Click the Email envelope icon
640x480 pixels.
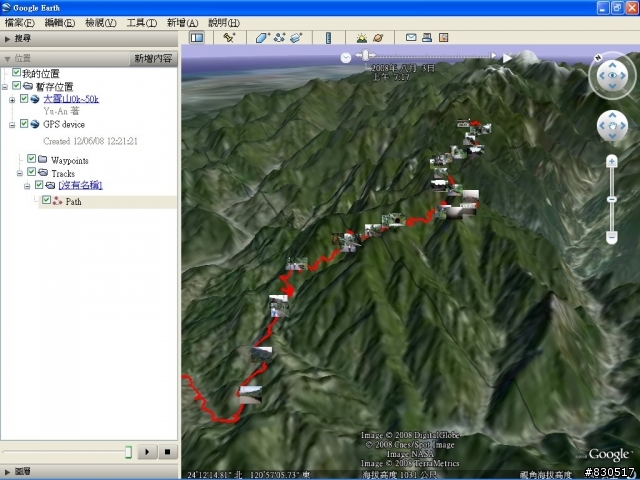pos(411,38)
